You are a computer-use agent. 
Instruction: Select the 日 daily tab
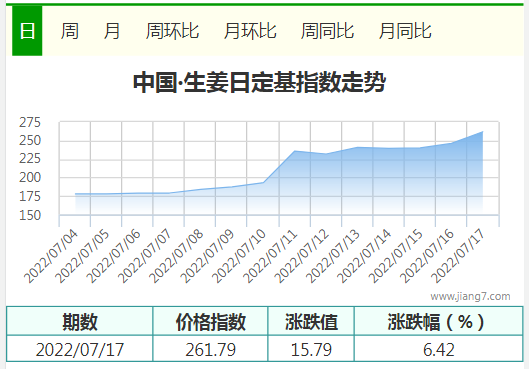27,31
